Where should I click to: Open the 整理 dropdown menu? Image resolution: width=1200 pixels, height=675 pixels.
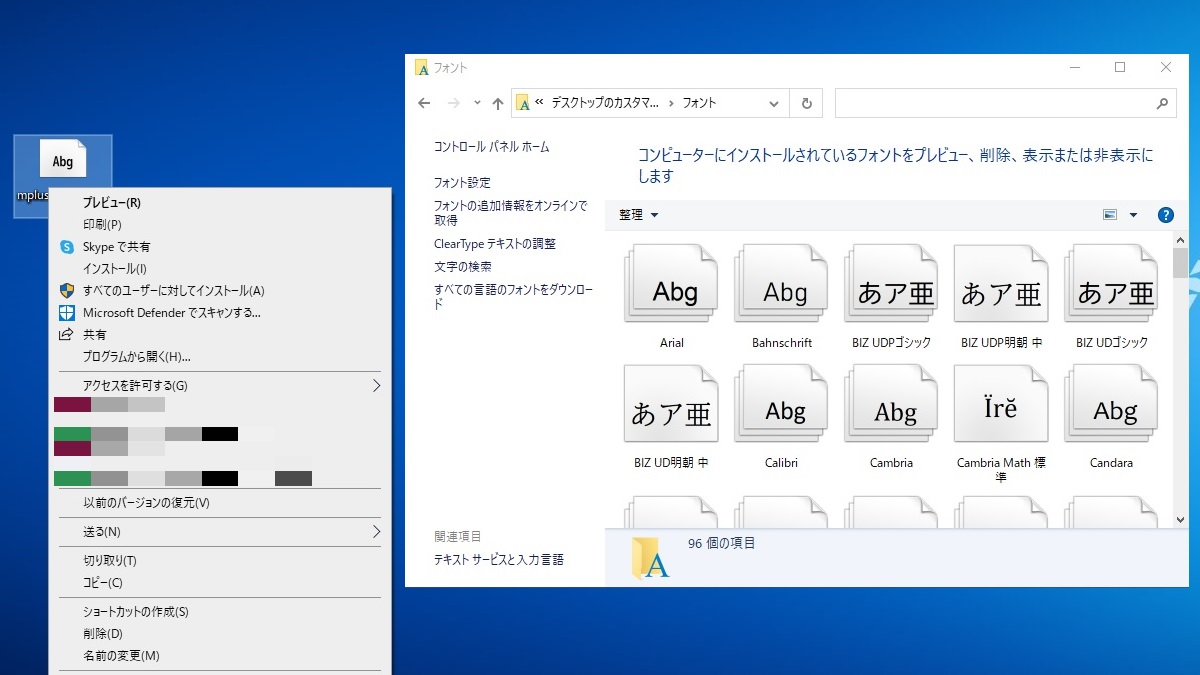pos(639,215)
